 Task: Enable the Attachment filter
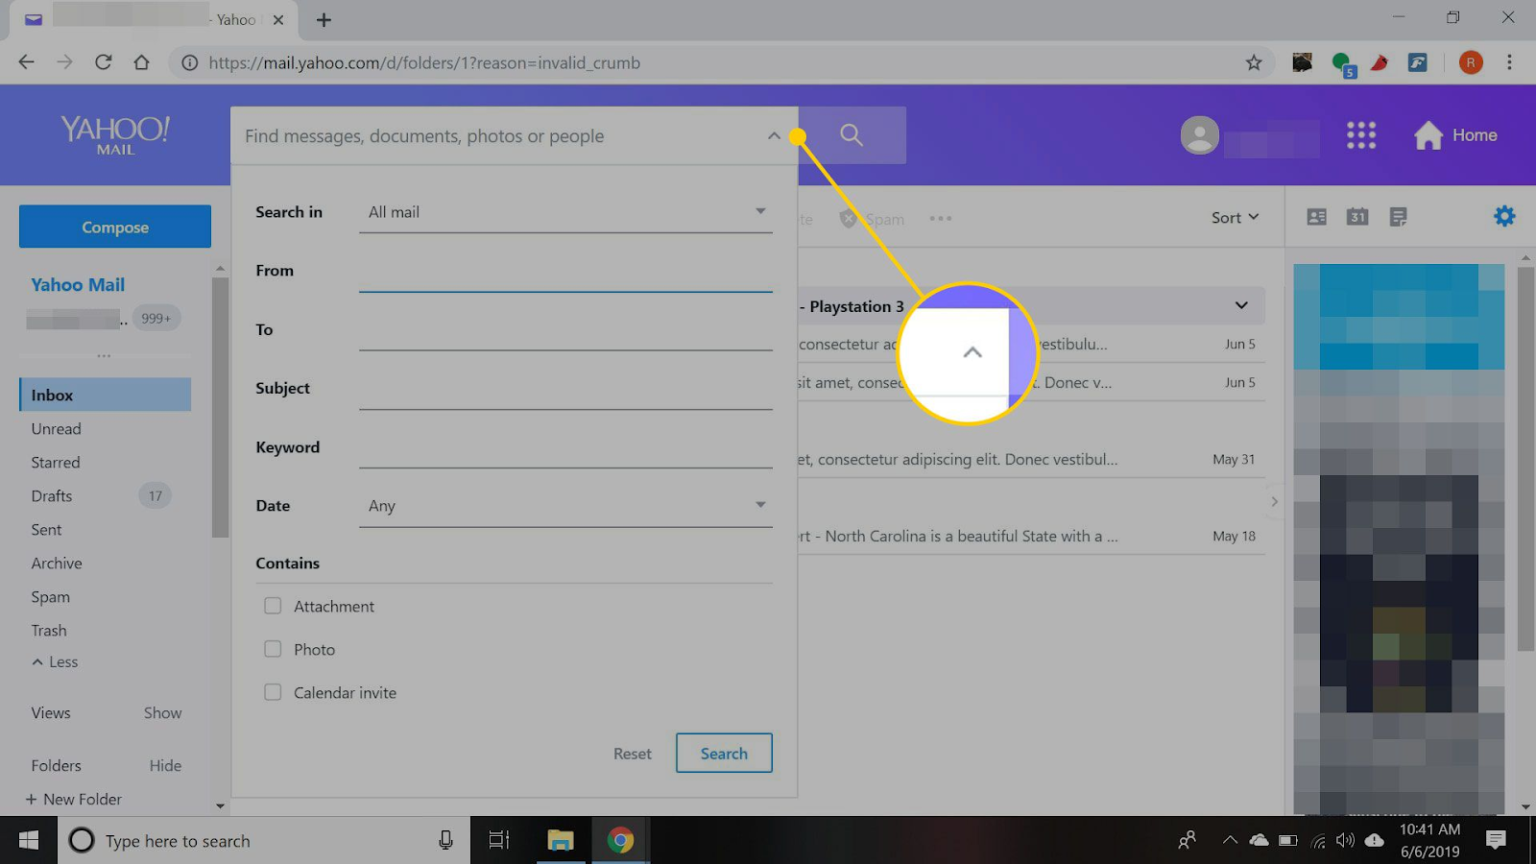coord(272,605)
